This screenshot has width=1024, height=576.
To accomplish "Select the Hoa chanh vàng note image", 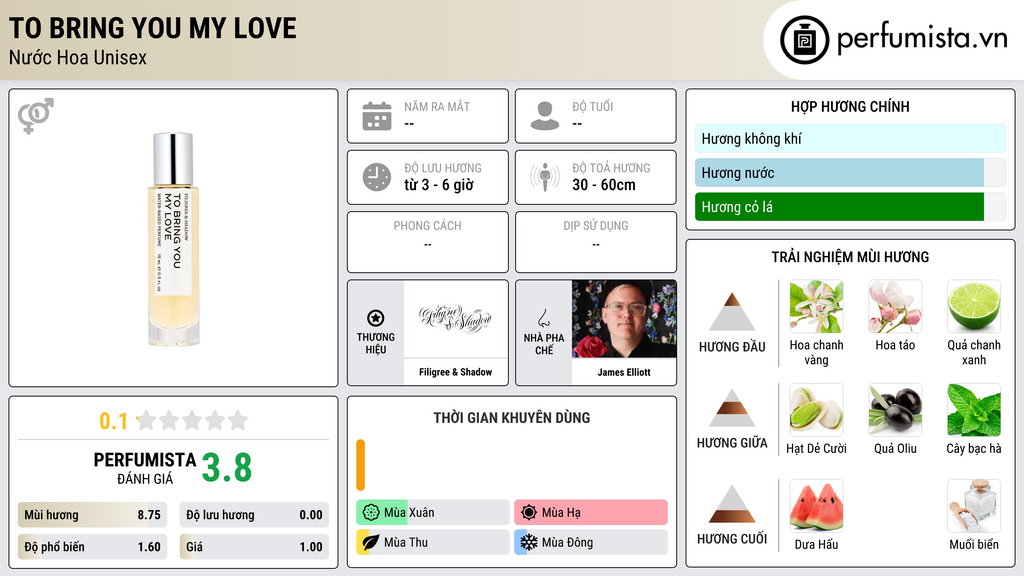I will pyautogui.click(x=816, y=307).
